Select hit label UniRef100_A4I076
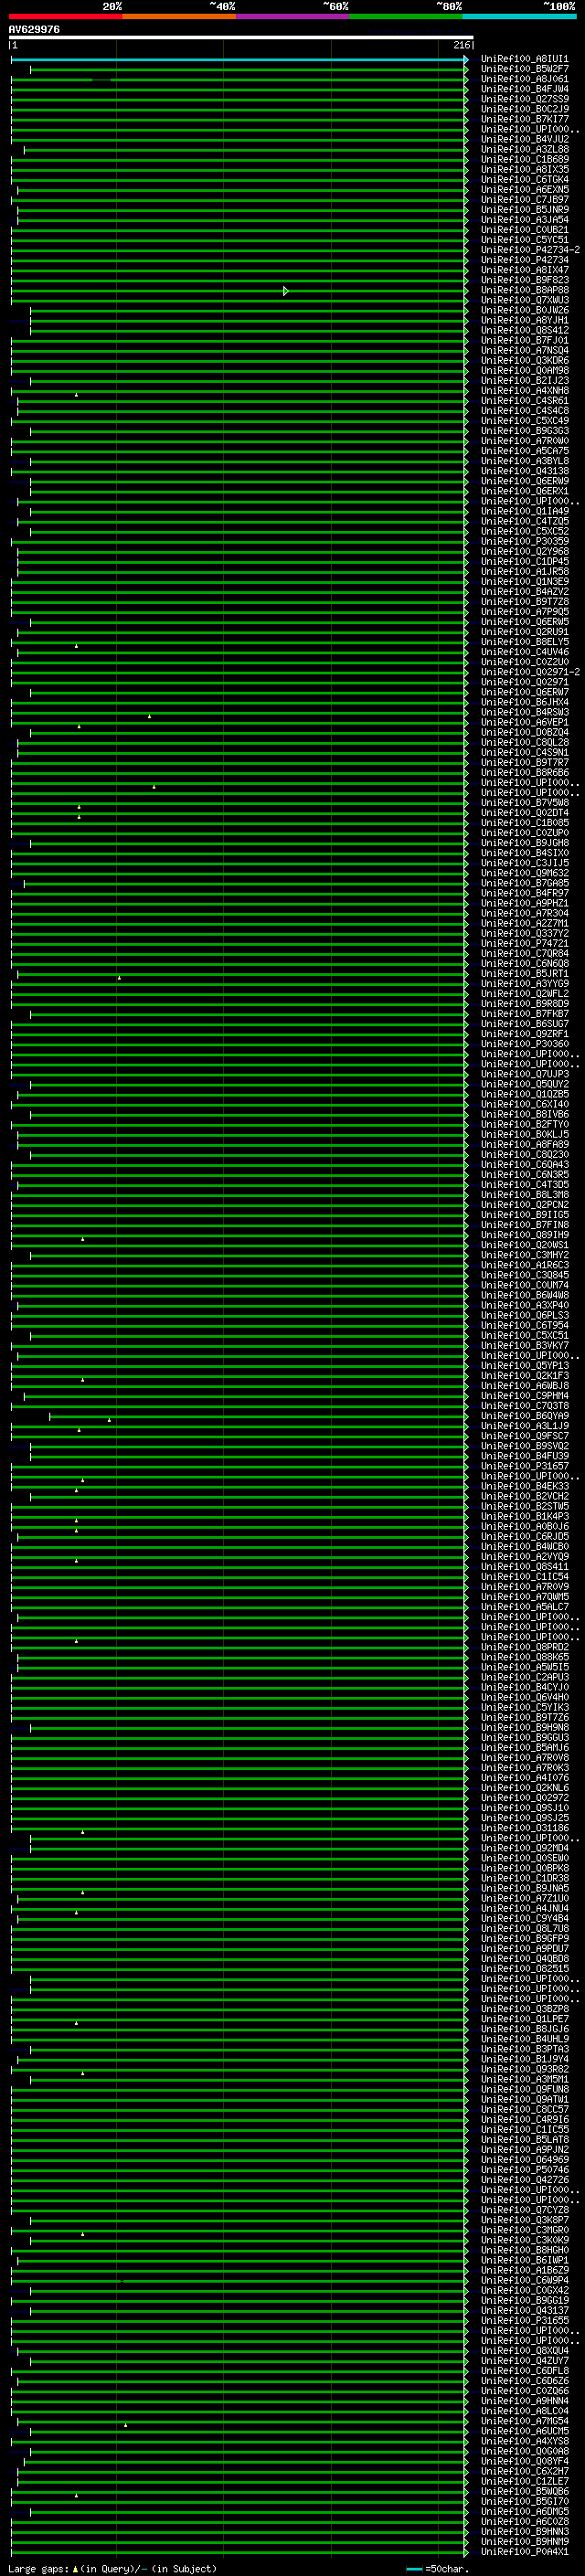The width and height of the screenshot is (585, 2576). [524, 1777]
